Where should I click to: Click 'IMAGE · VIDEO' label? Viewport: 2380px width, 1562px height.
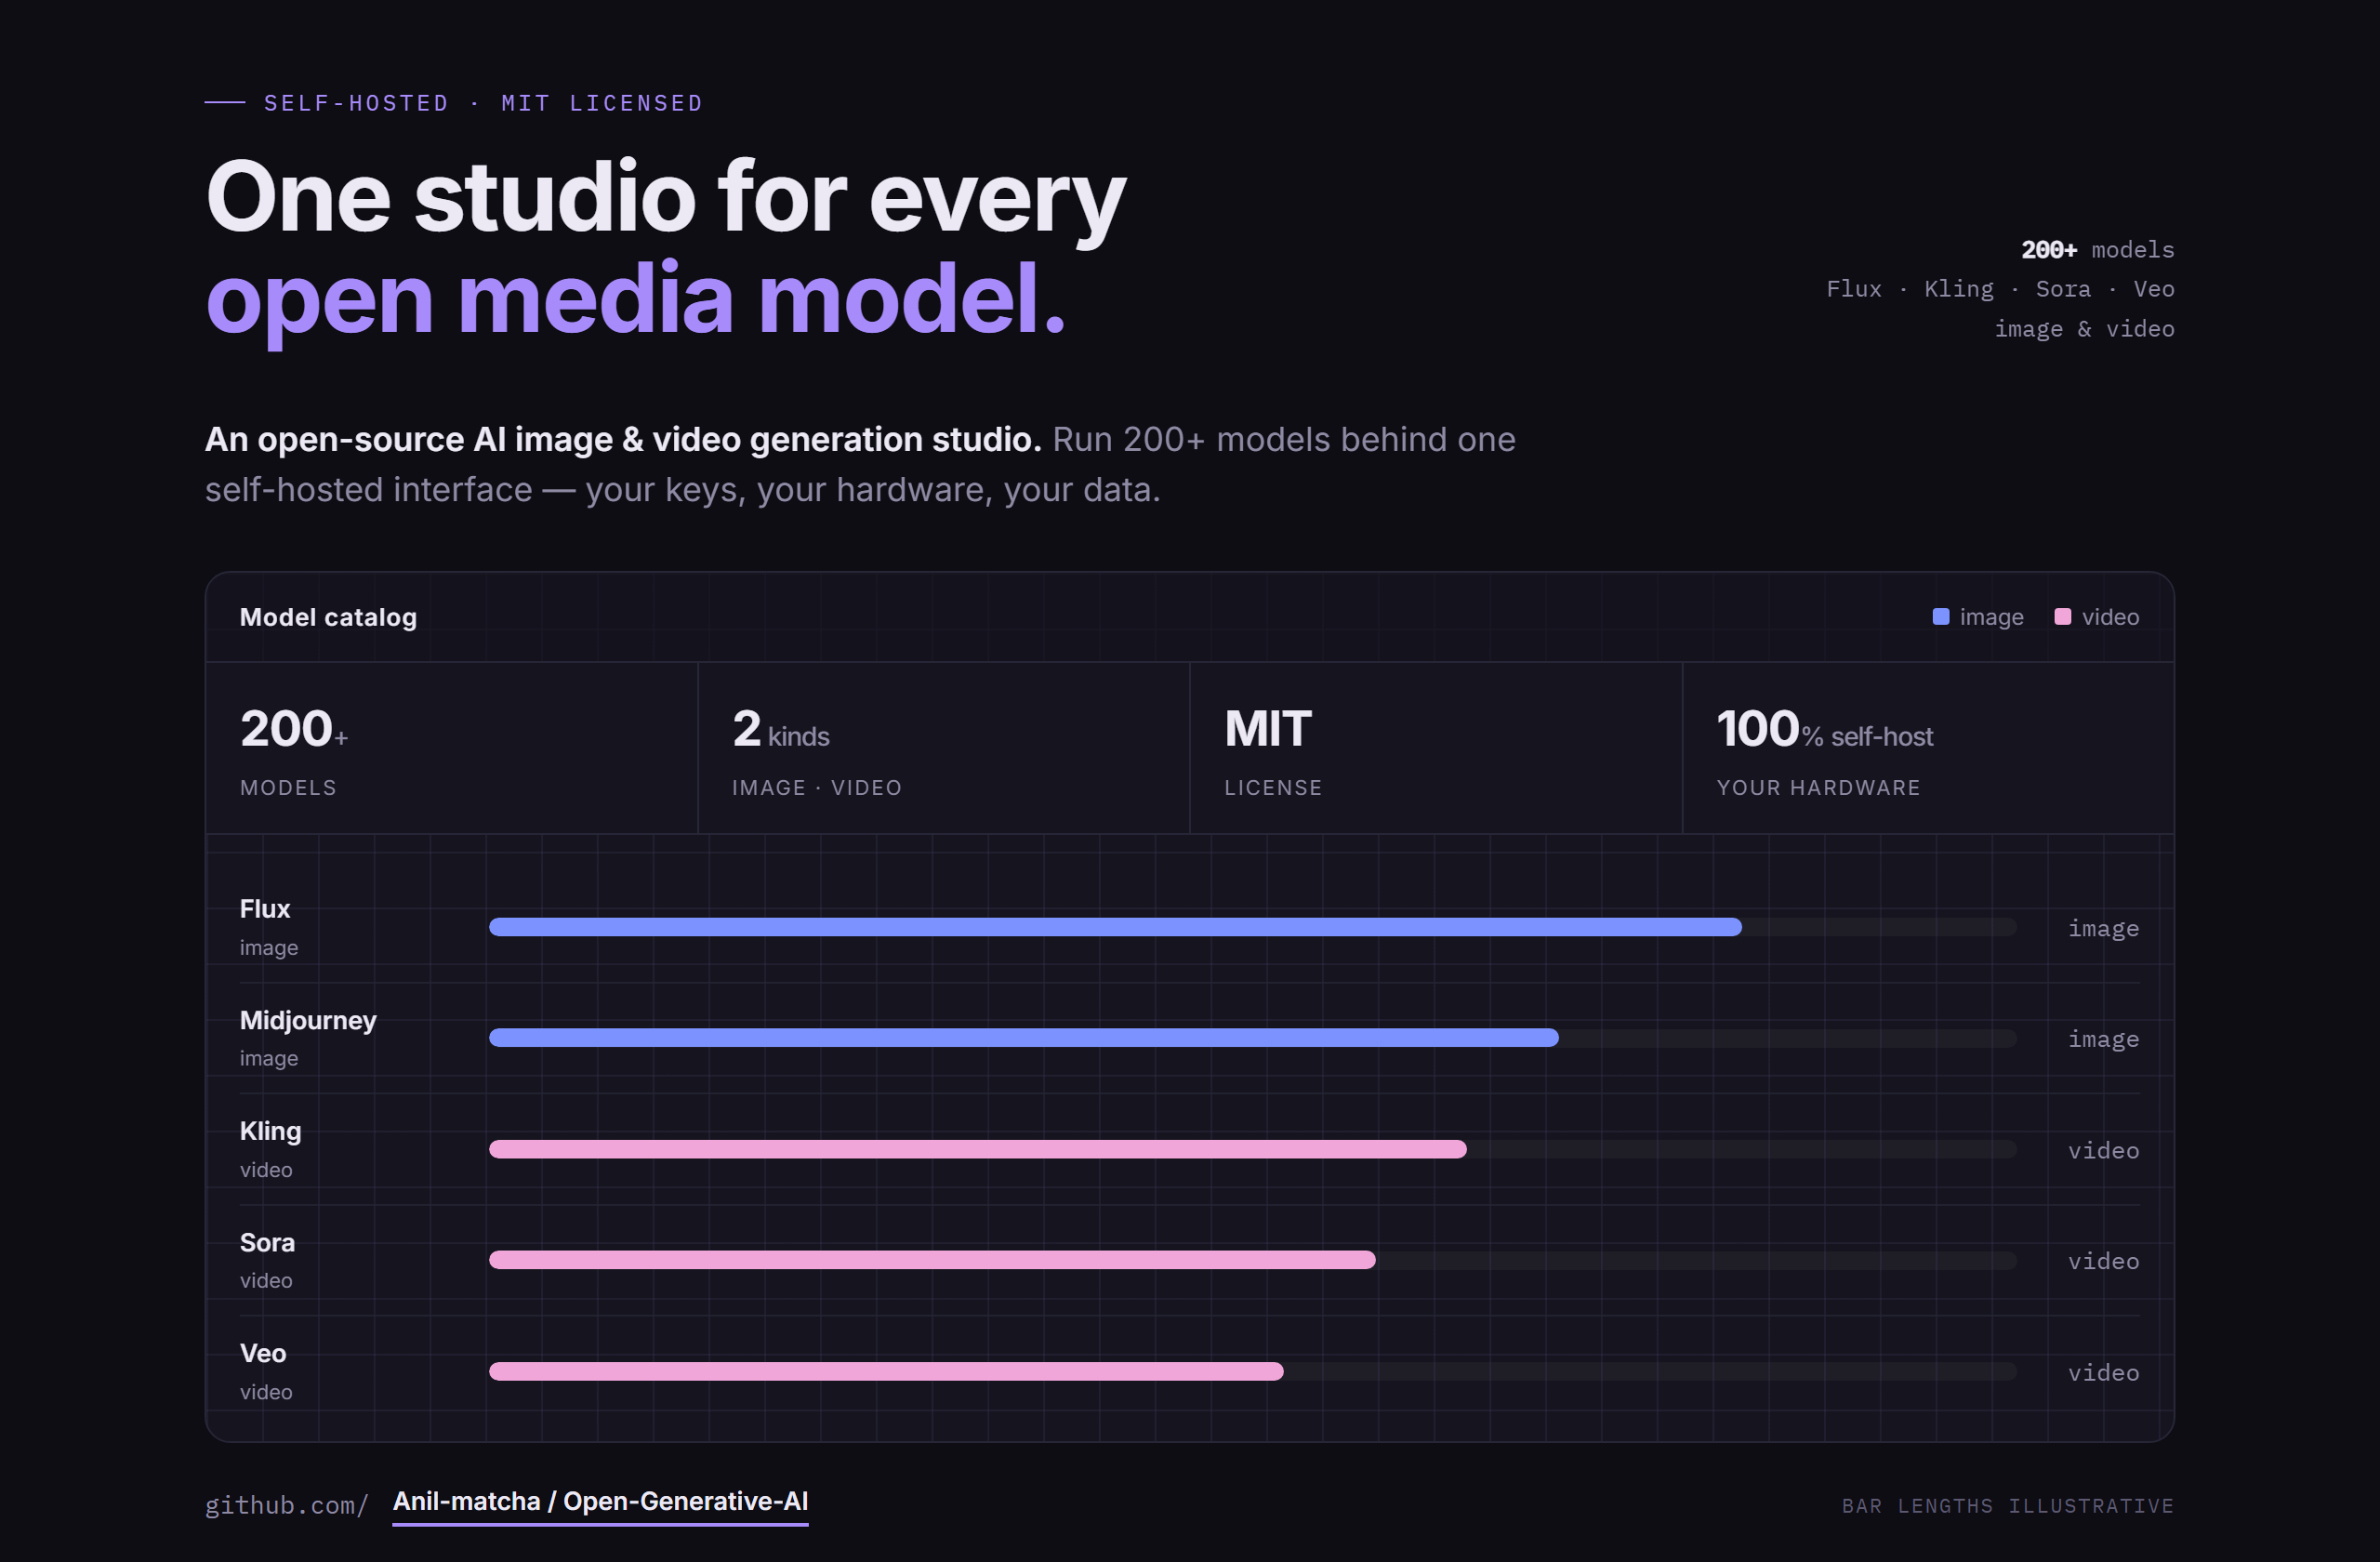point(817,788)
